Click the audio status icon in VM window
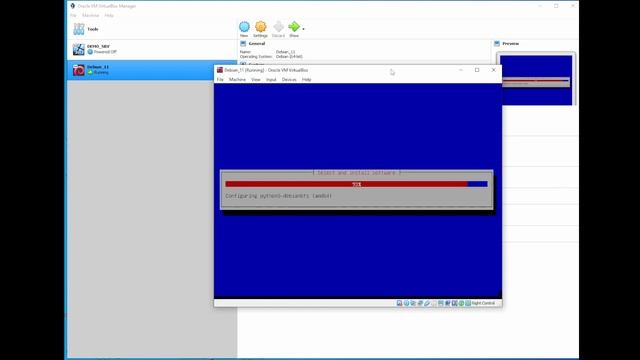Viewport: 640px width, 360px height. pyautogui.click(x=413, y=303)
